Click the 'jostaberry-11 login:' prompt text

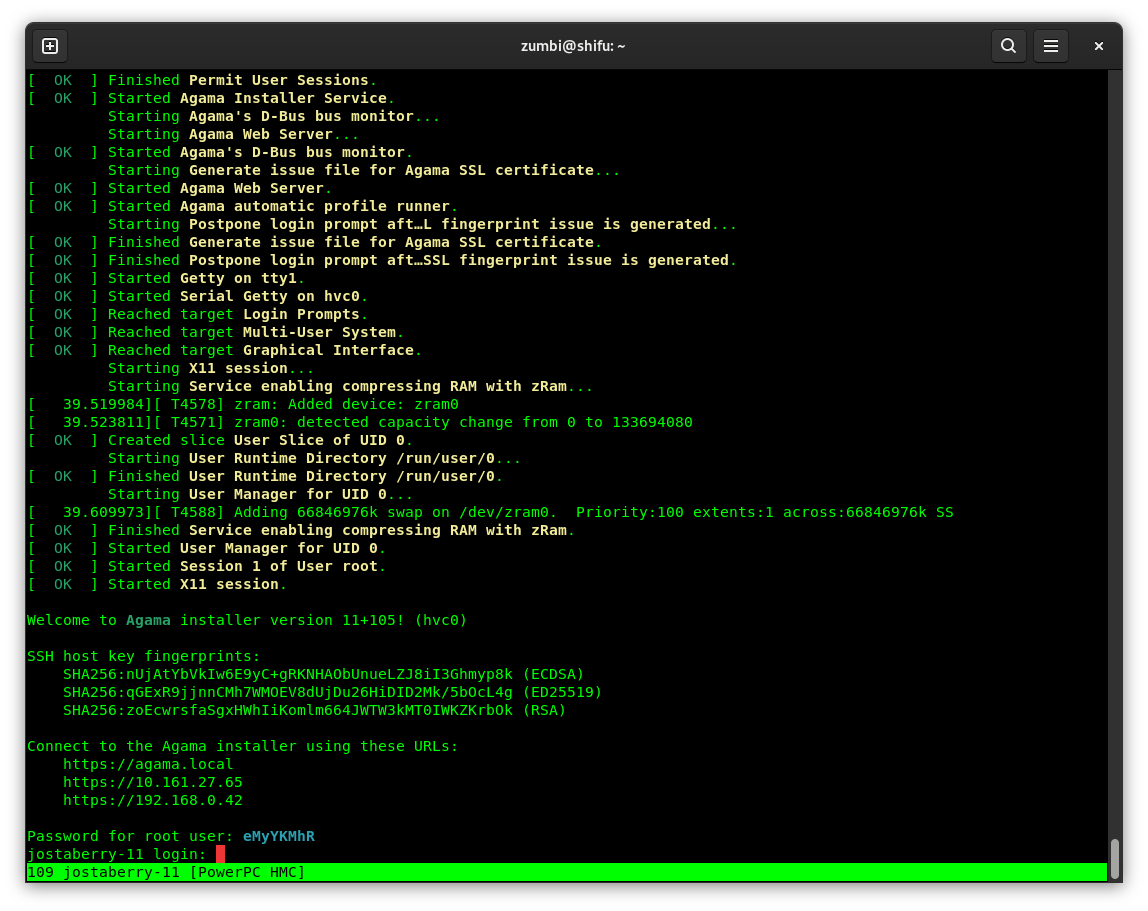pos(116,854)
